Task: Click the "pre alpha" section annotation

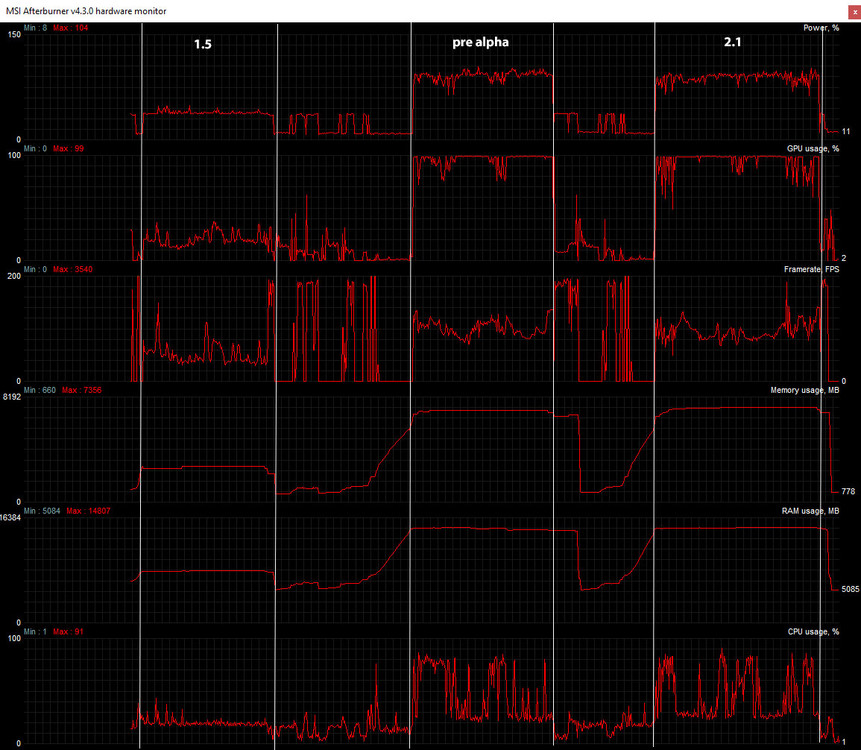Action: (x=480, y=42)
